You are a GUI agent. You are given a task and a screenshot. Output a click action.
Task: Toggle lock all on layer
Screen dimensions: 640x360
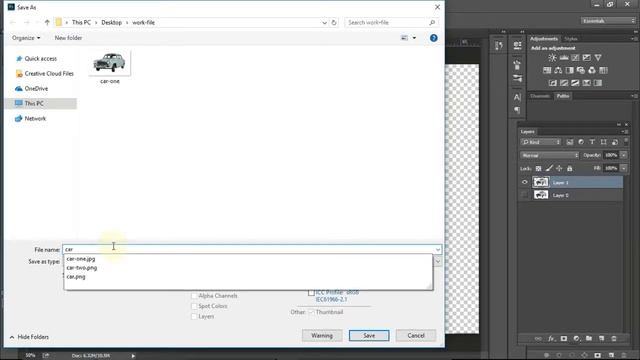(x=570, y=168)
